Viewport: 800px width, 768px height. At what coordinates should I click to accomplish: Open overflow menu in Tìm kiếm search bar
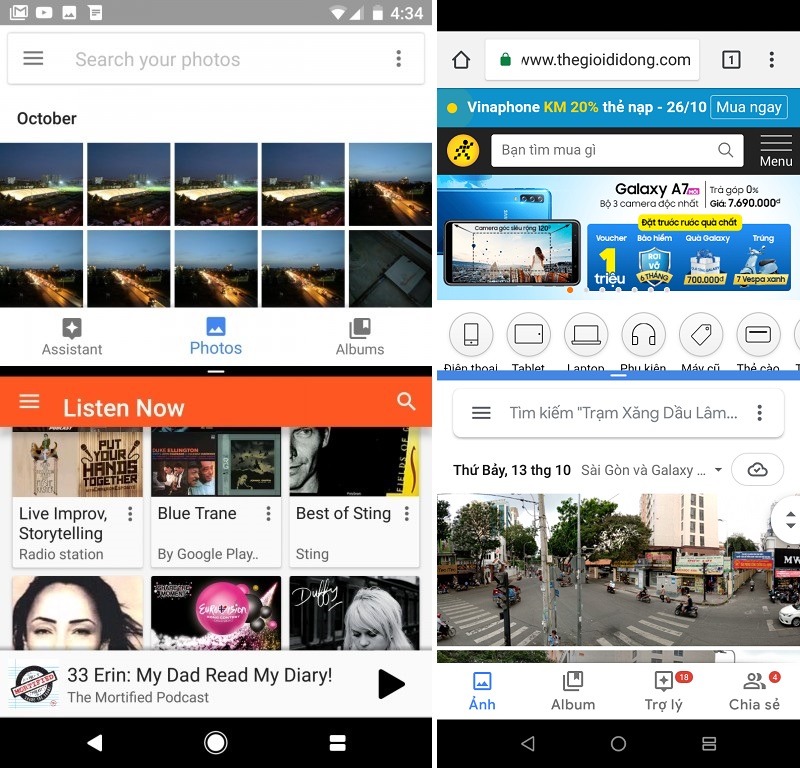click(x=760, y=412)
